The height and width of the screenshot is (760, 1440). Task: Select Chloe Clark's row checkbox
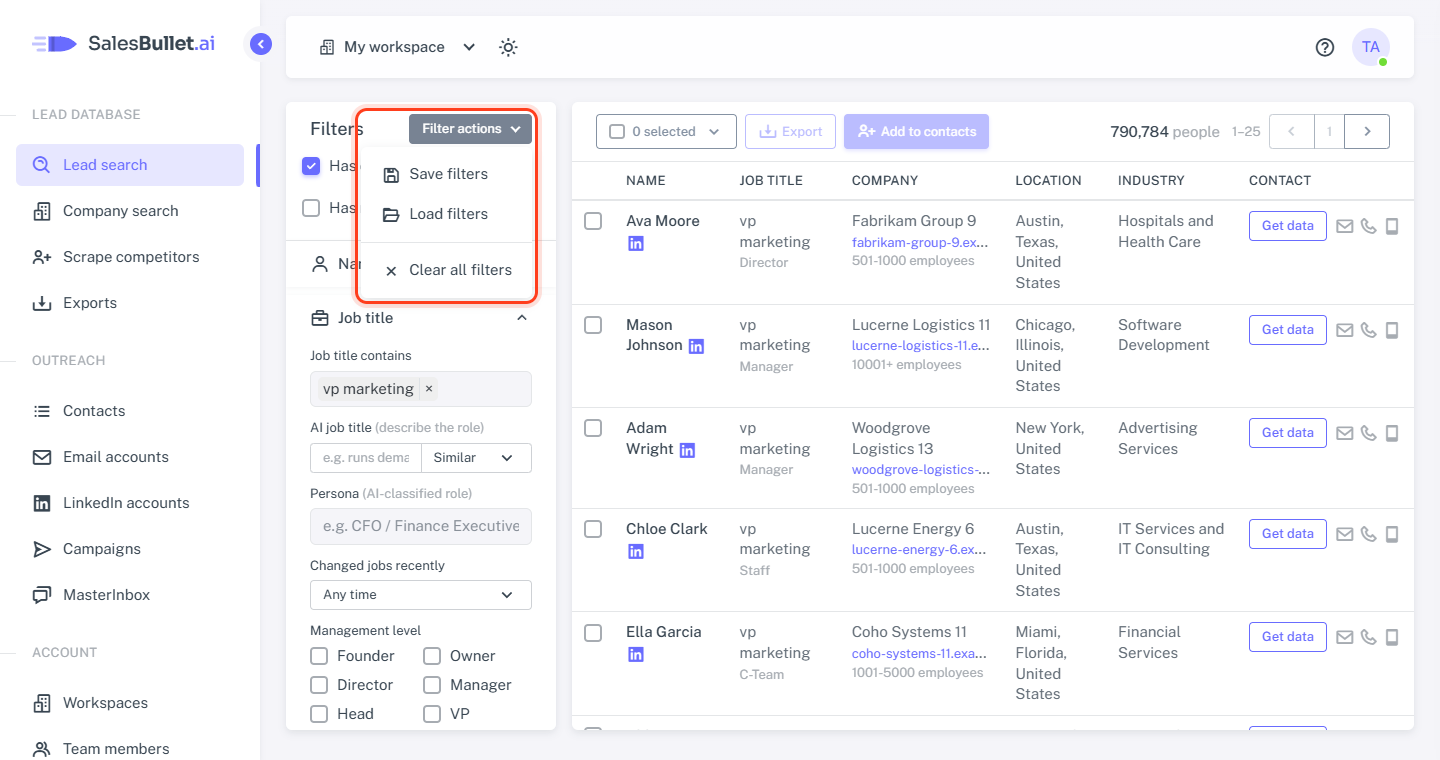pos(593,529)
